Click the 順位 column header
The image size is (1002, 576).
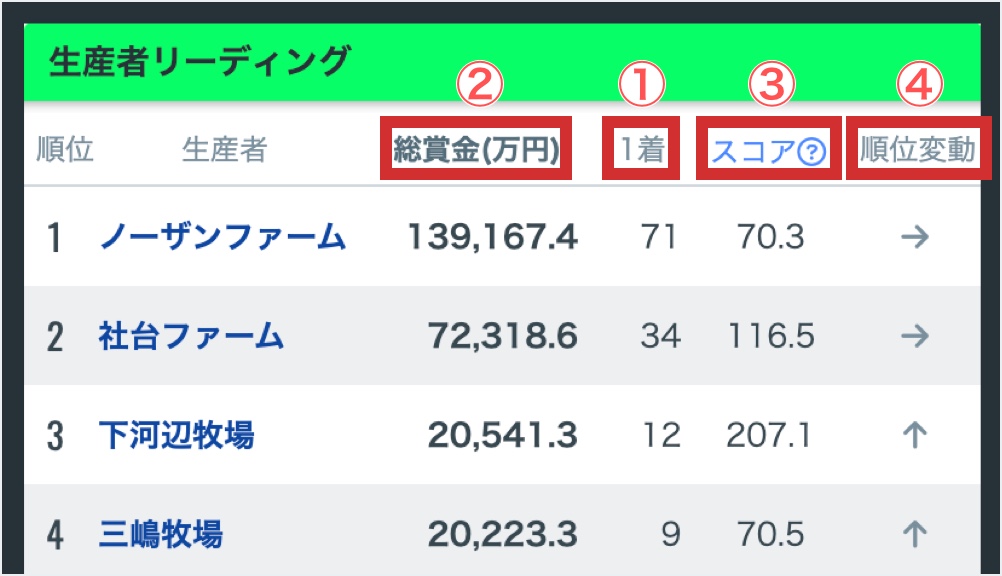(65, 151)
